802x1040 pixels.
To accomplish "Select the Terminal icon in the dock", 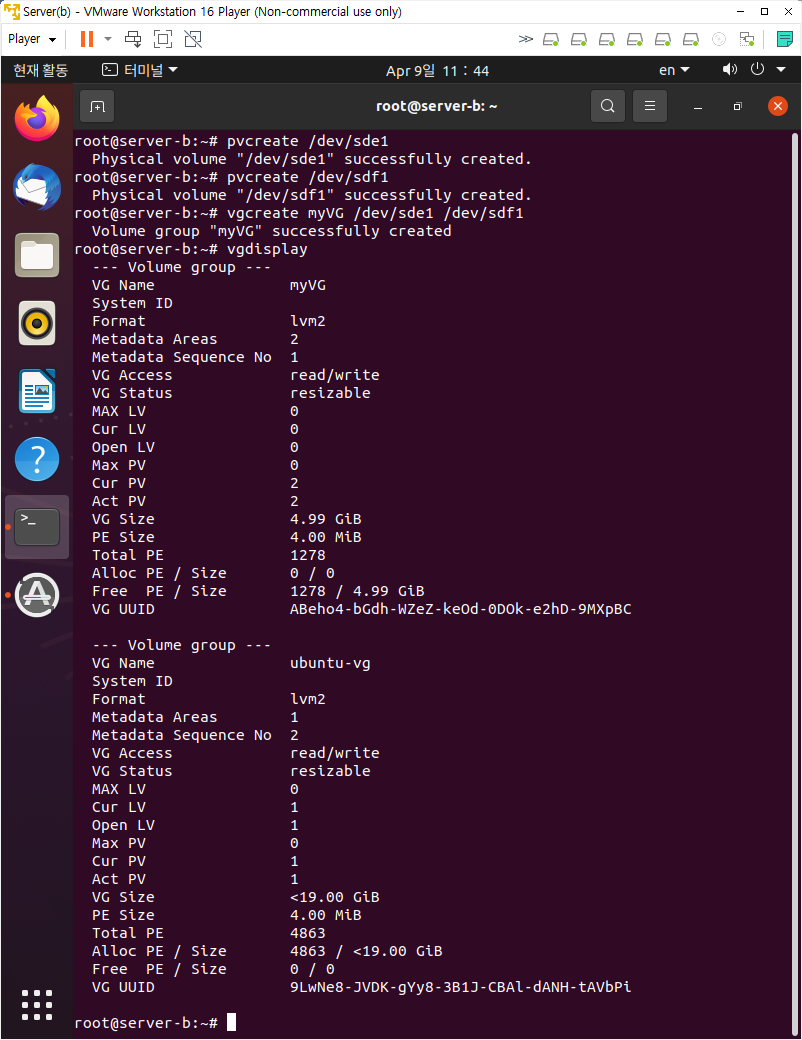I will (37, 527).
